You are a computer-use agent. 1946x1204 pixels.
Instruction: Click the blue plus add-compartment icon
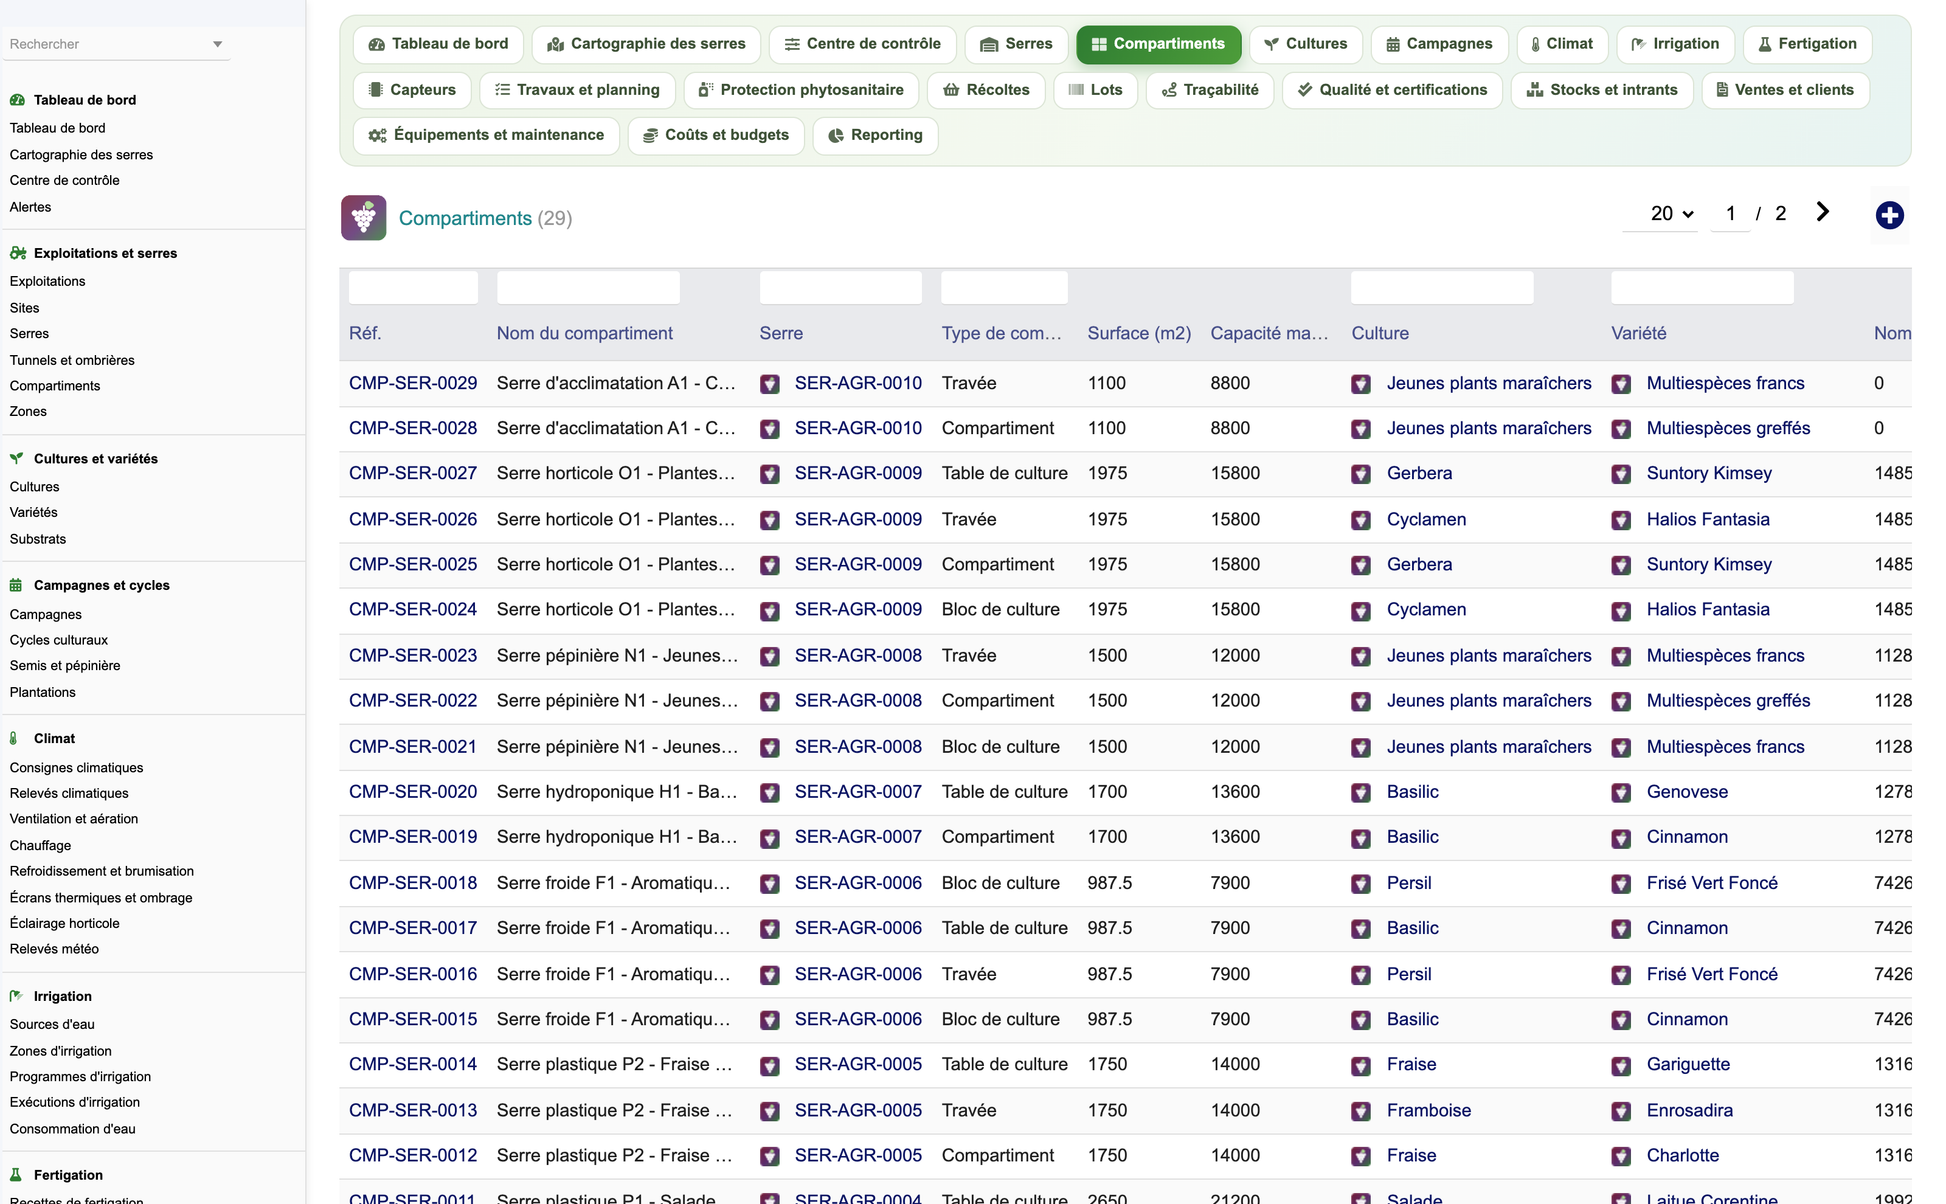coord(1889,215)
